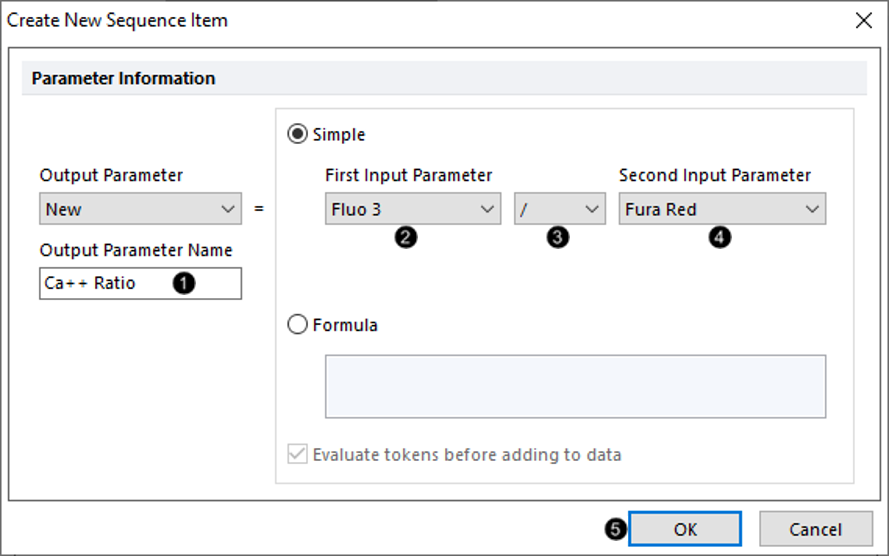
Task: Dismiss the dialog with Cancel
Action: click(815, 529)
